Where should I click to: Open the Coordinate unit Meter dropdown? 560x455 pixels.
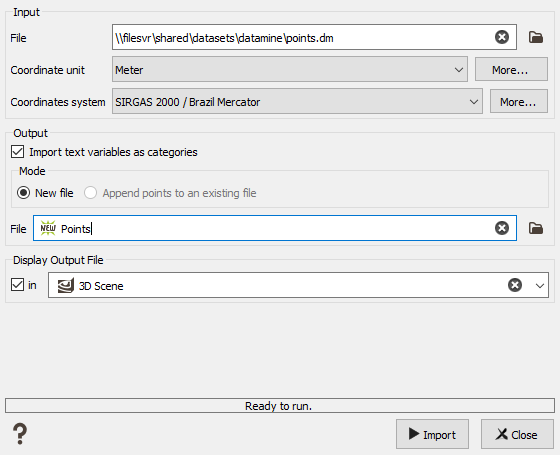point(290,69)
